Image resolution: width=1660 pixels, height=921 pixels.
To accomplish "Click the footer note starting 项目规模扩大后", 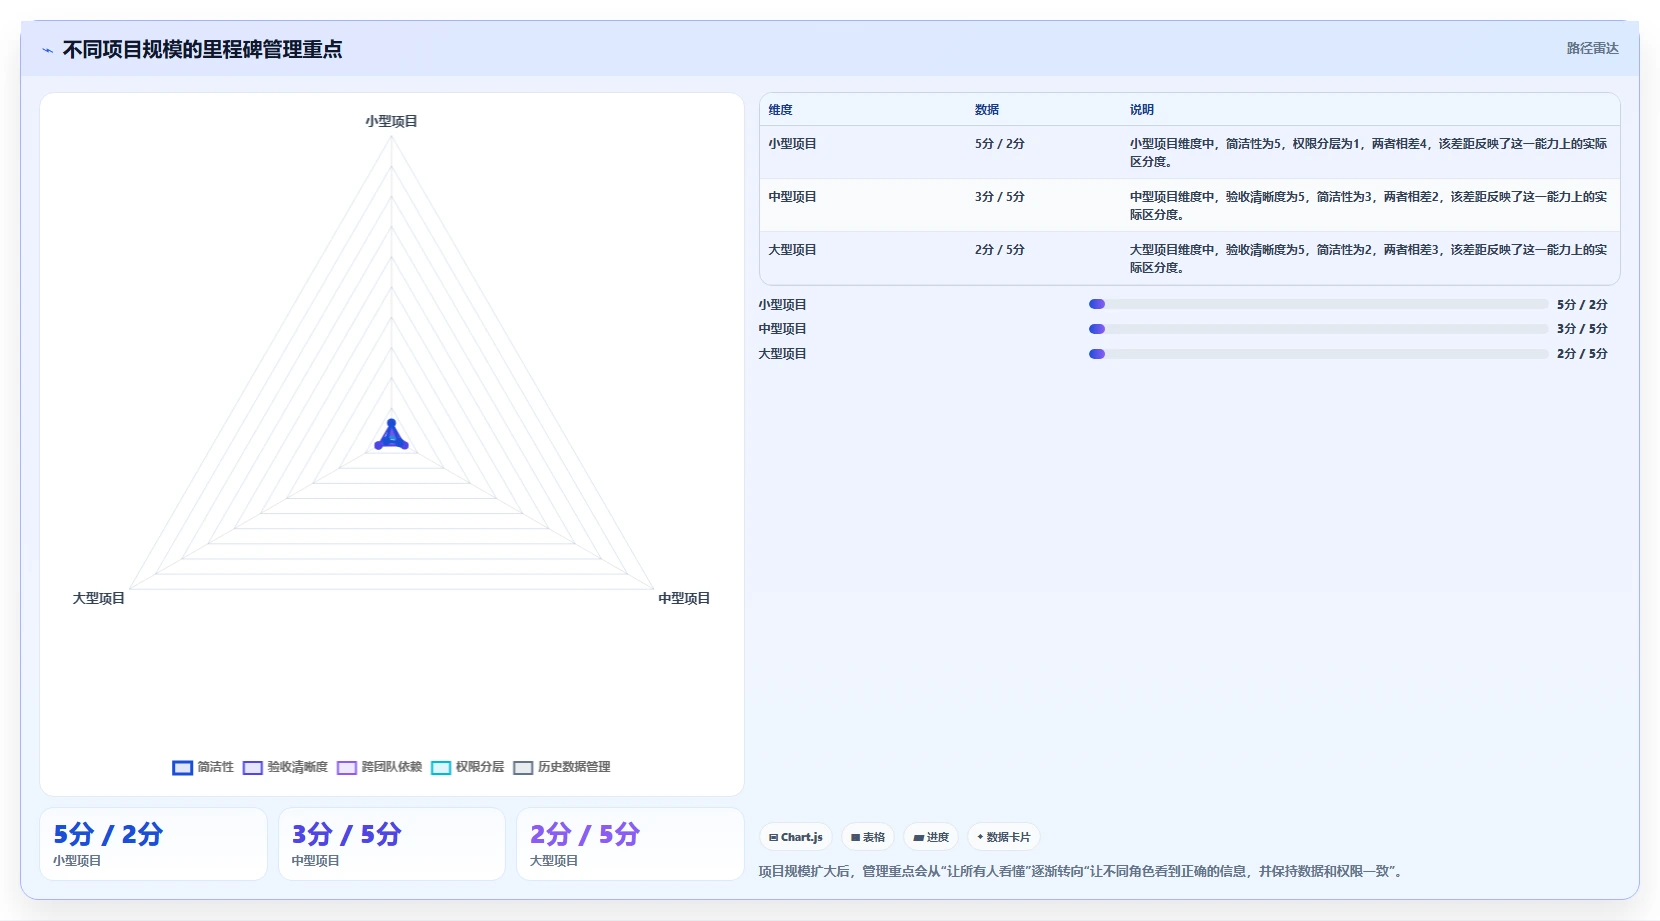I will (x=1082, y=871).
